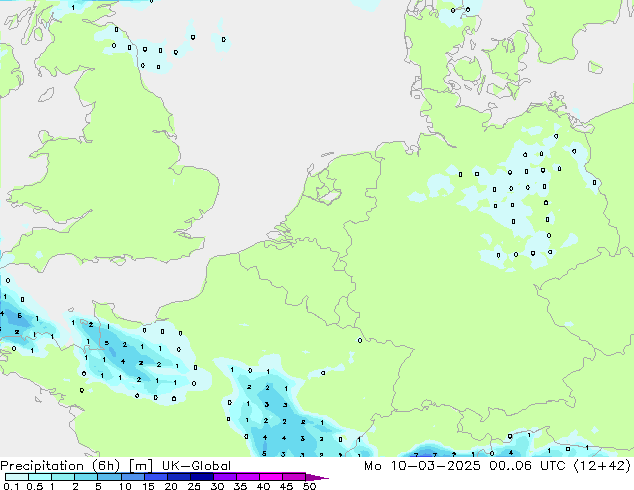Click the 'Precipitation (6h)' title text

[60, 466]
